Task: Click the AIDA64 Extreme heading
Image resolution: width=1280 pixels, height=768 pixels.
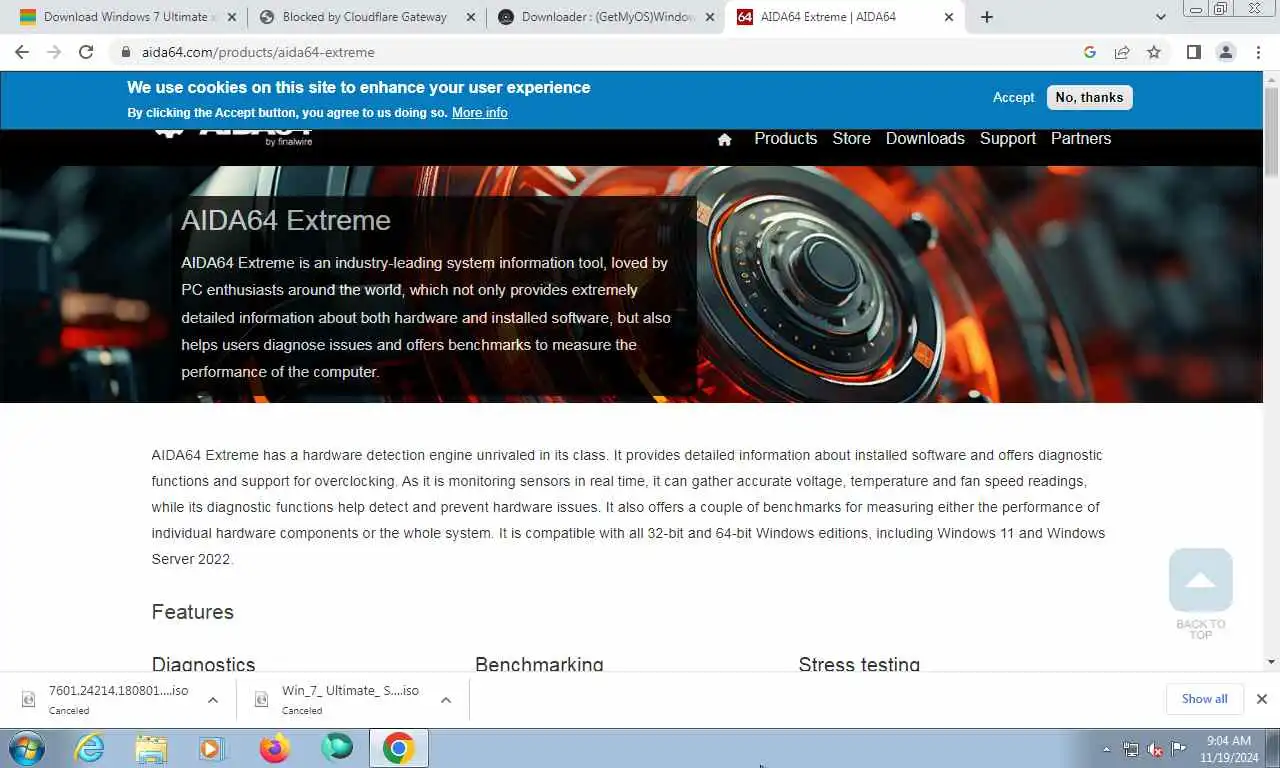Action: [x=286, y=220]
